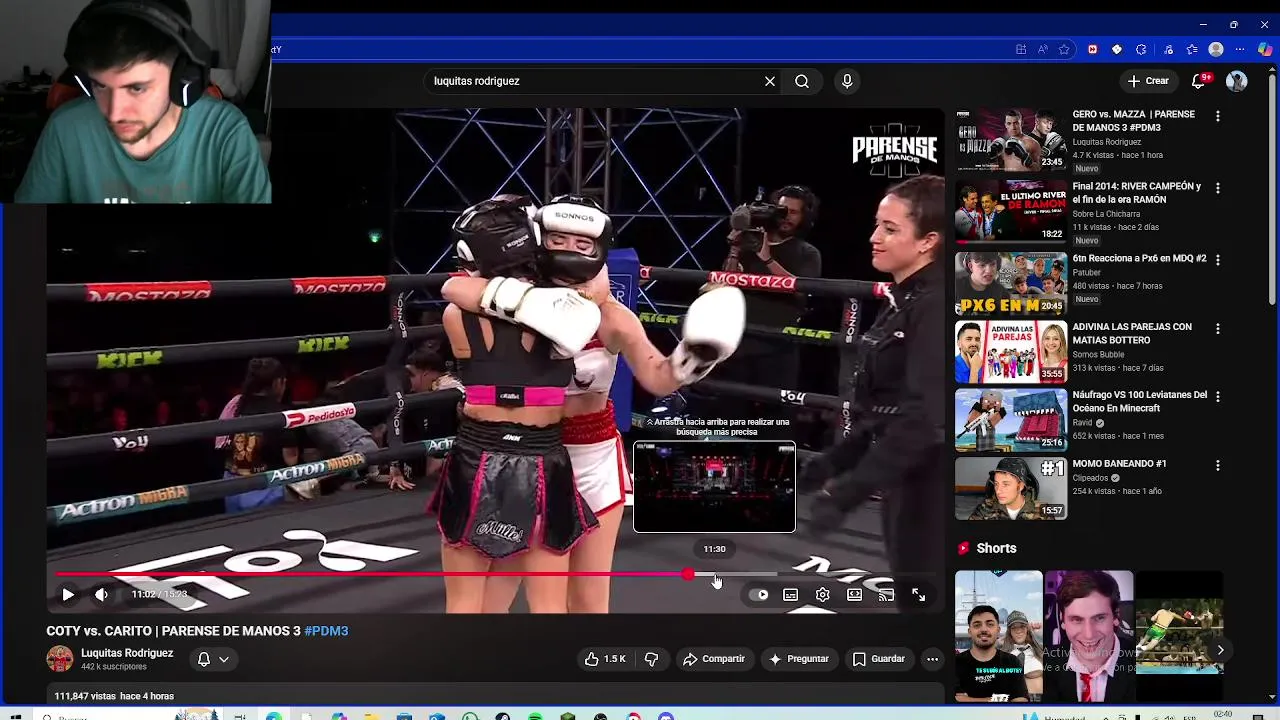Screen dimensions: 1280x720
Task: Enter fullscreen mode
Action: pos(918,594)
